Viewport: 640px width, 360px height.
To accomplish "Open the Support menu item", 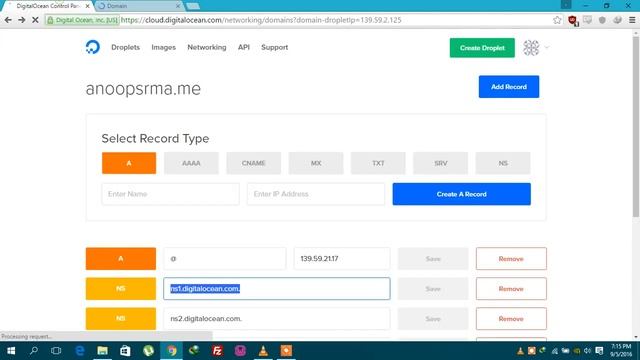I will pos(274,47).
